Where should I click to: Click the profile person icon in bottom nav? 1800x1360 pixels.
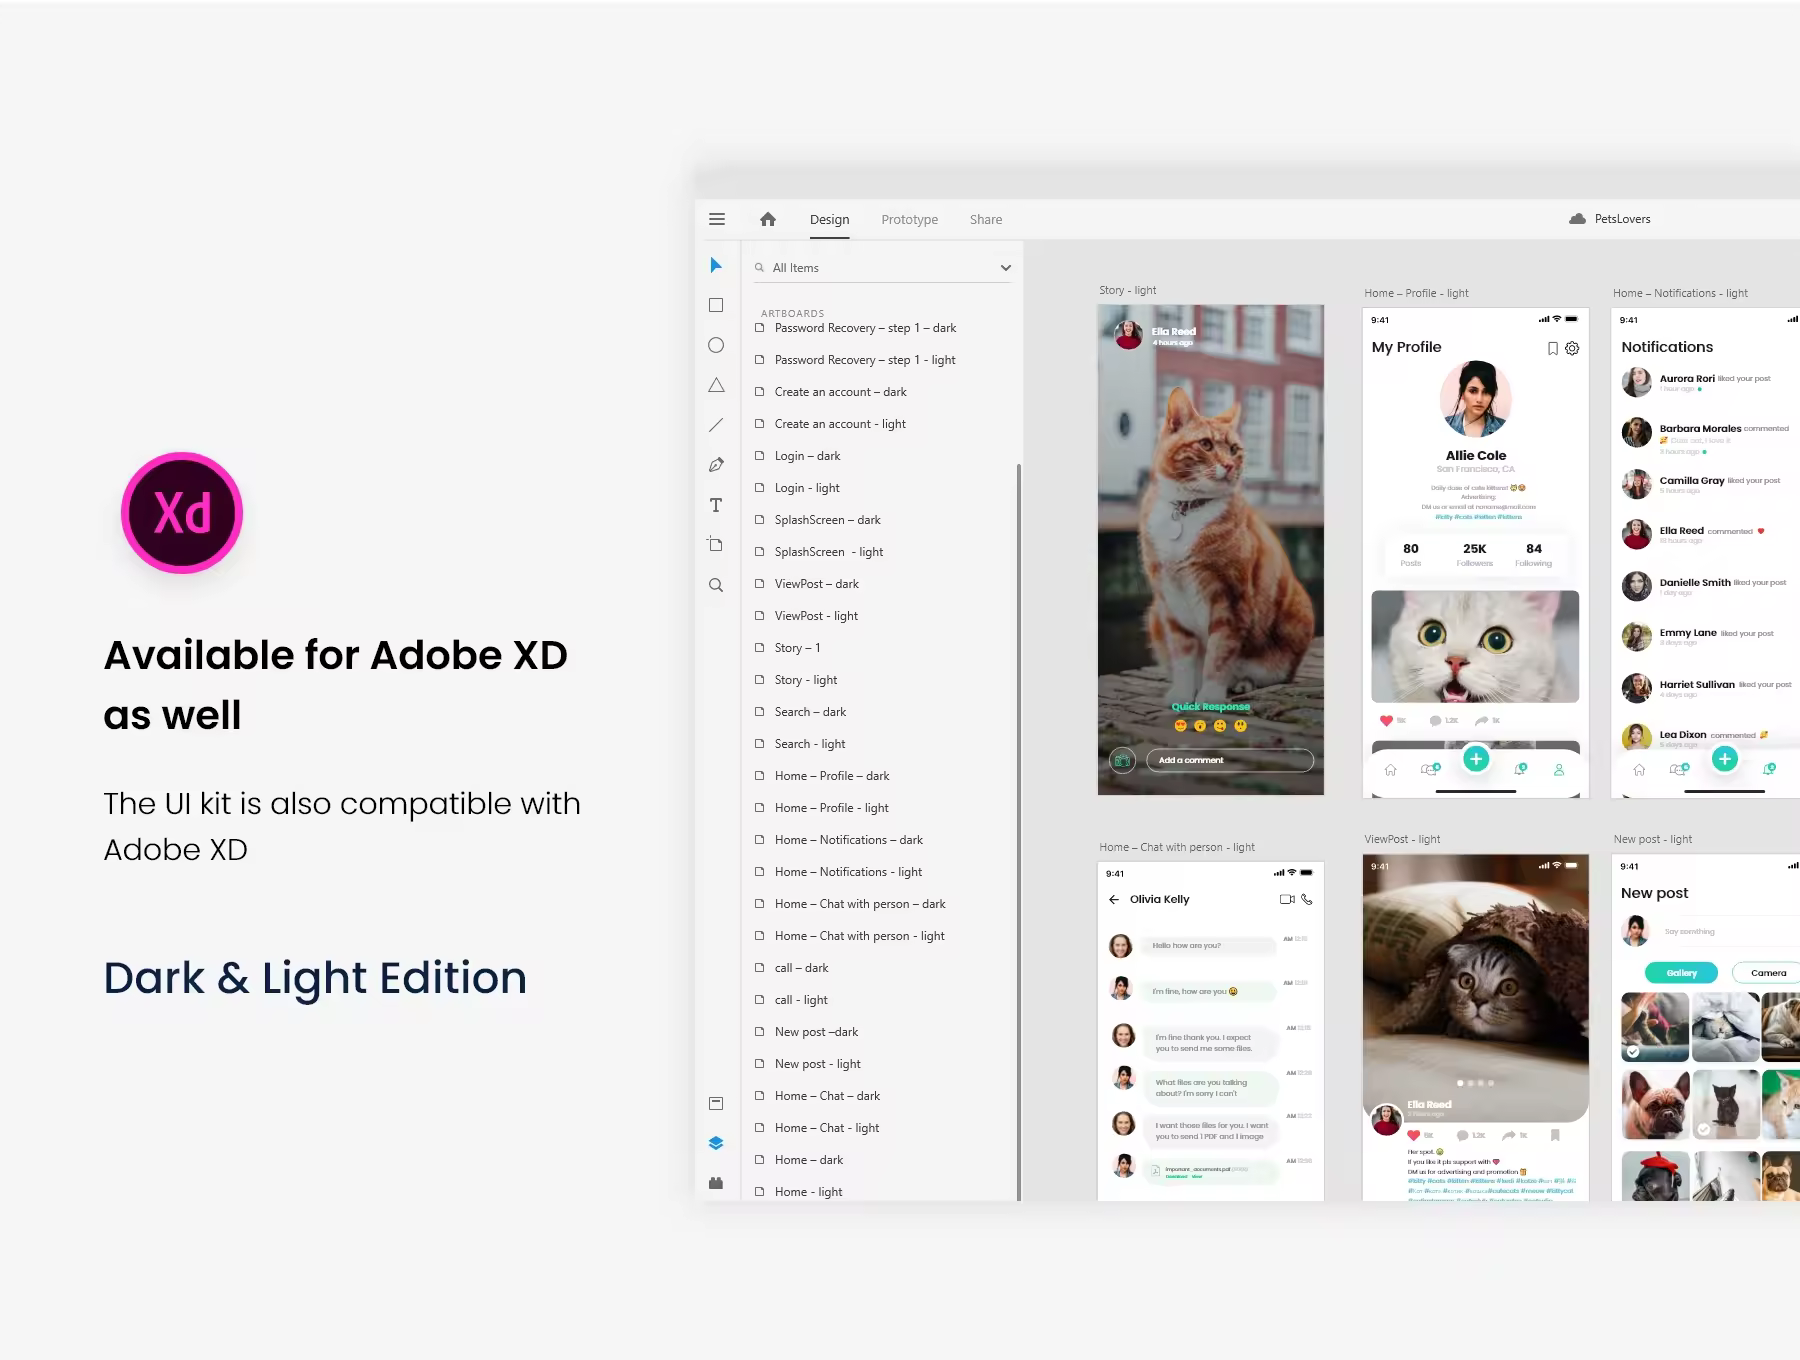tap(1558, 770)
